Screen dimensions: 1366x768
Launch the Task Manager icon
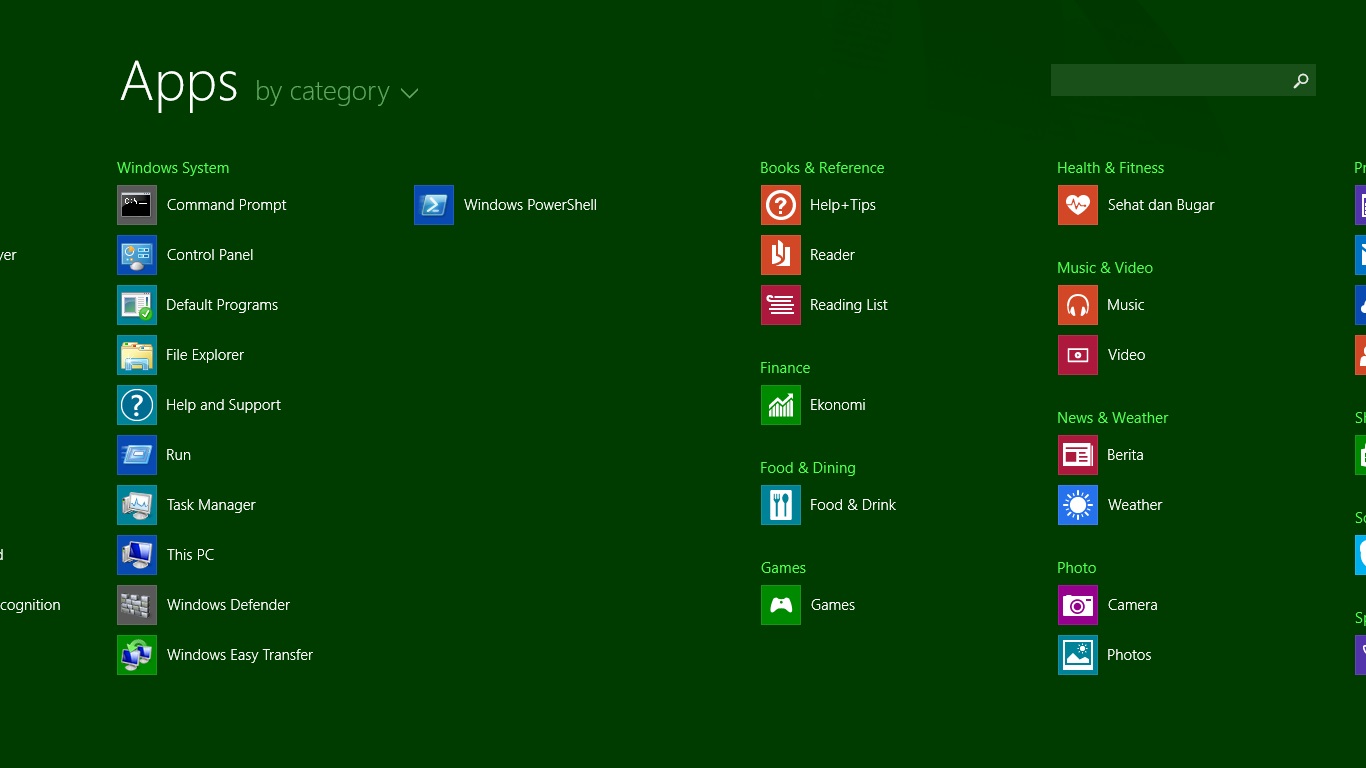pyautogui.click(x=137, y=505)
